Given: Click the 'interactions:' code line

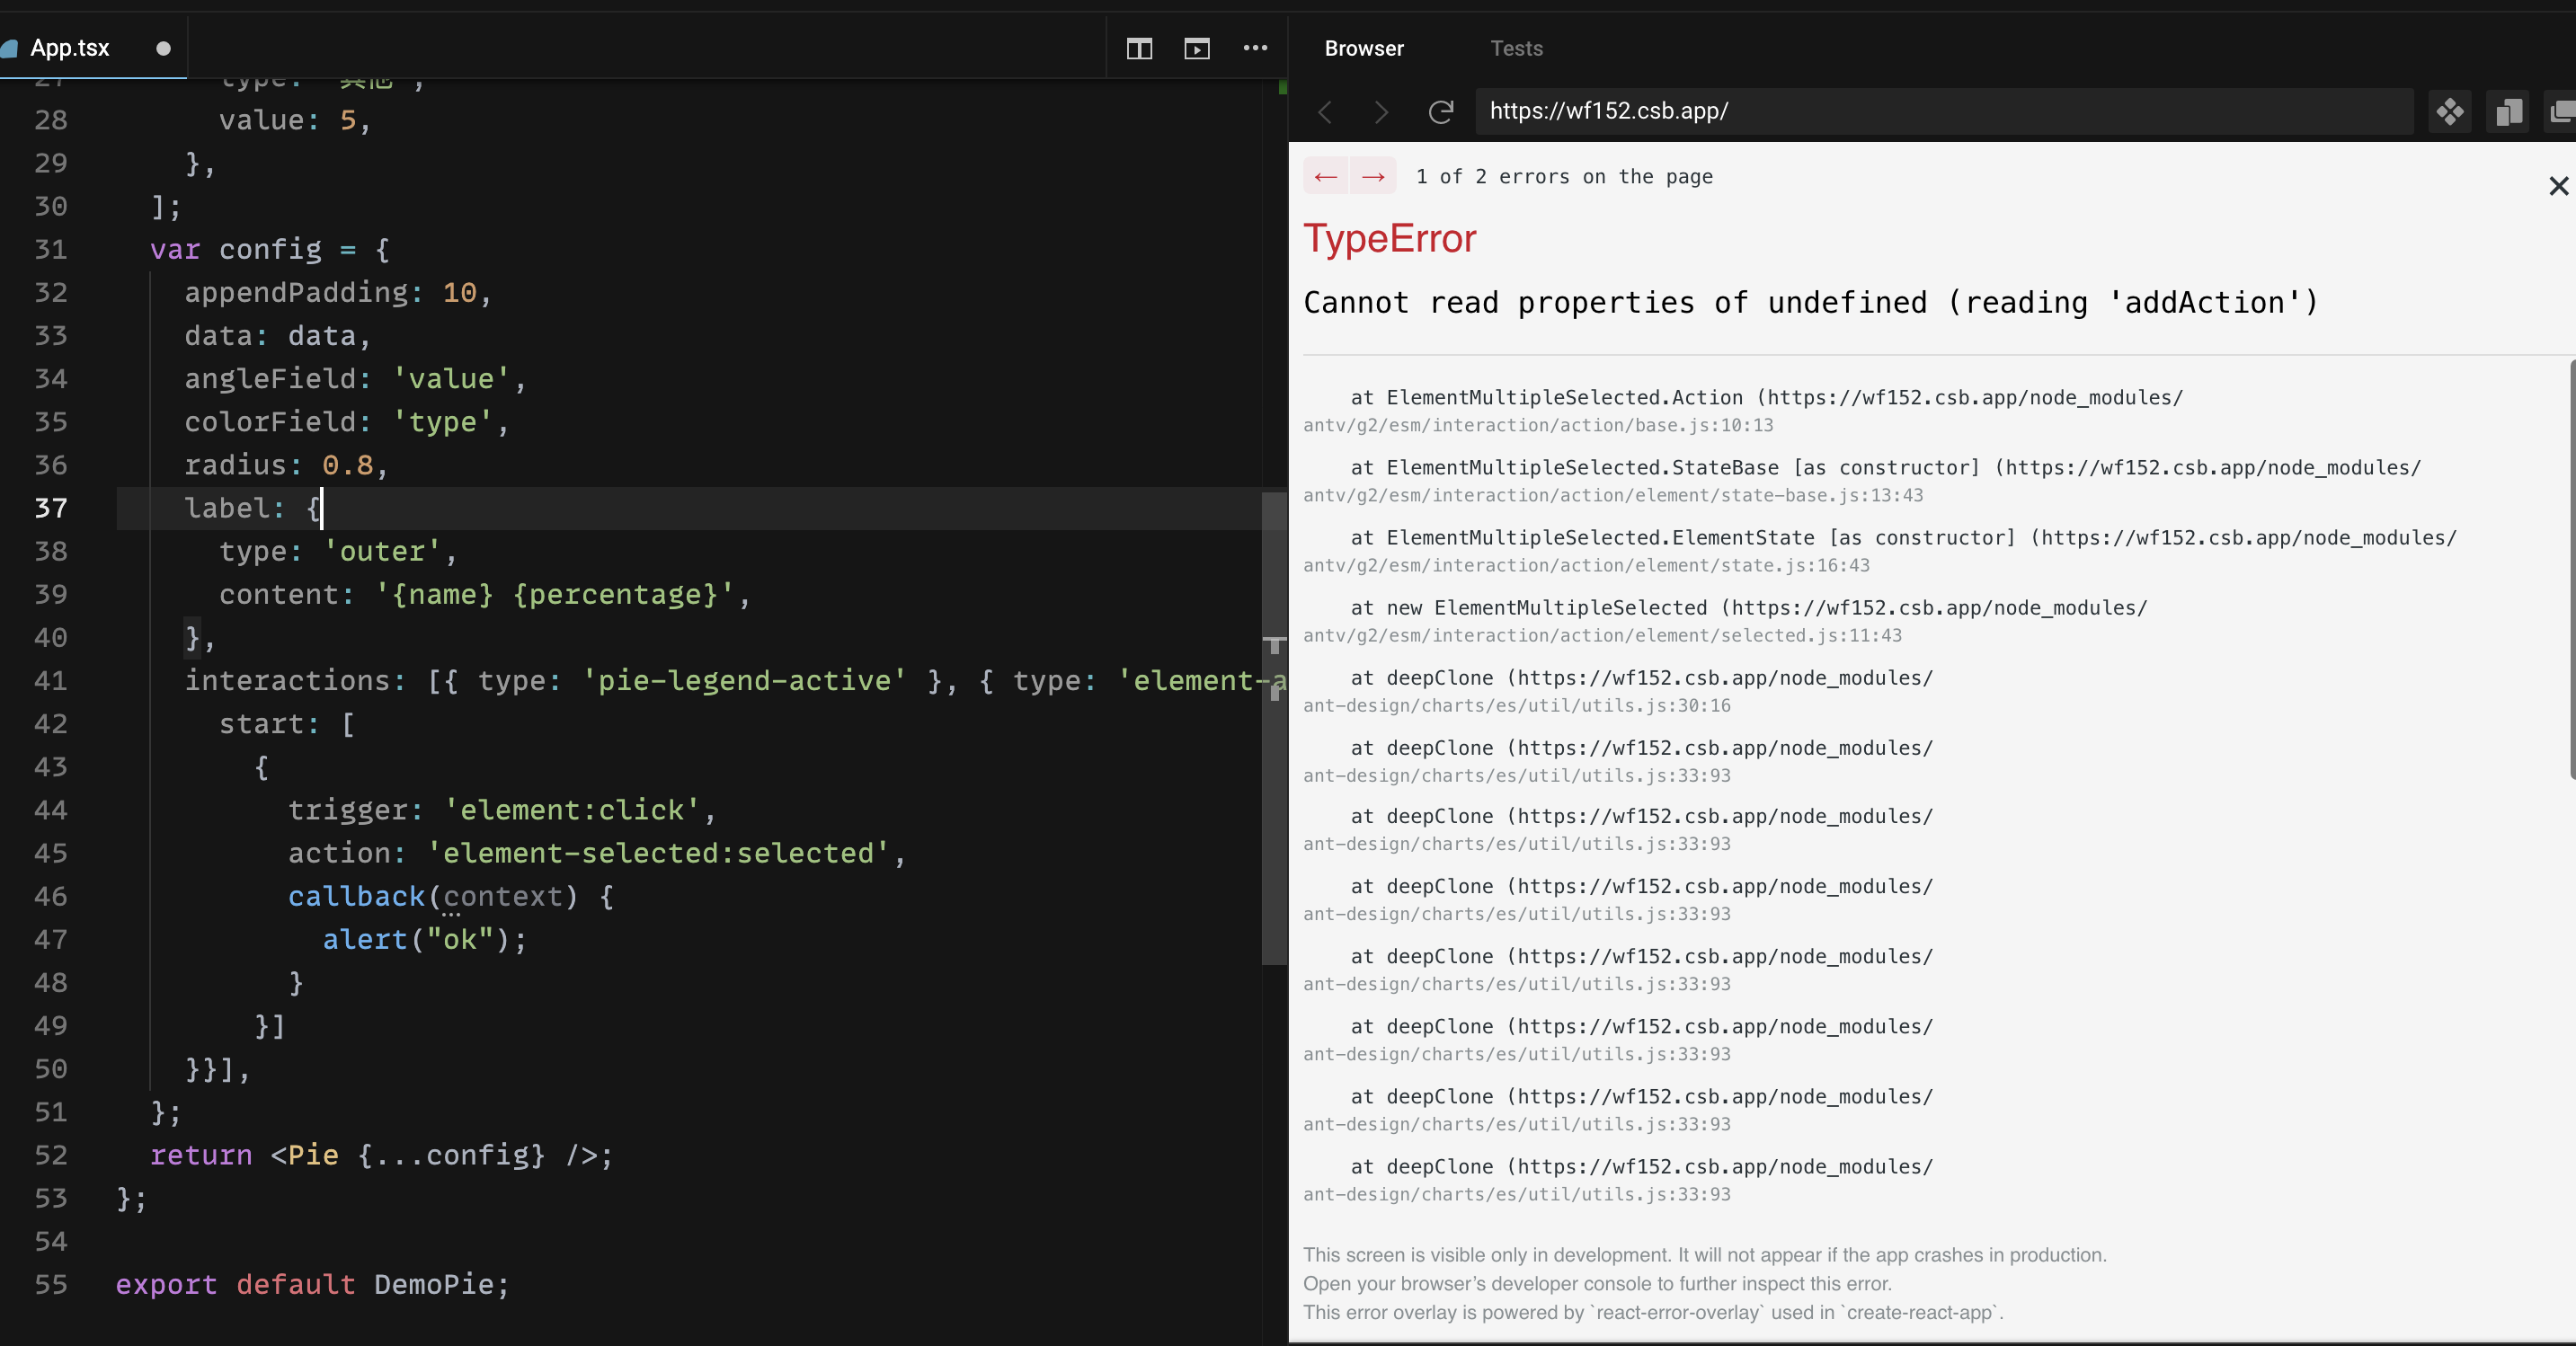Looking at the screenshot, I should click(735, 681).
